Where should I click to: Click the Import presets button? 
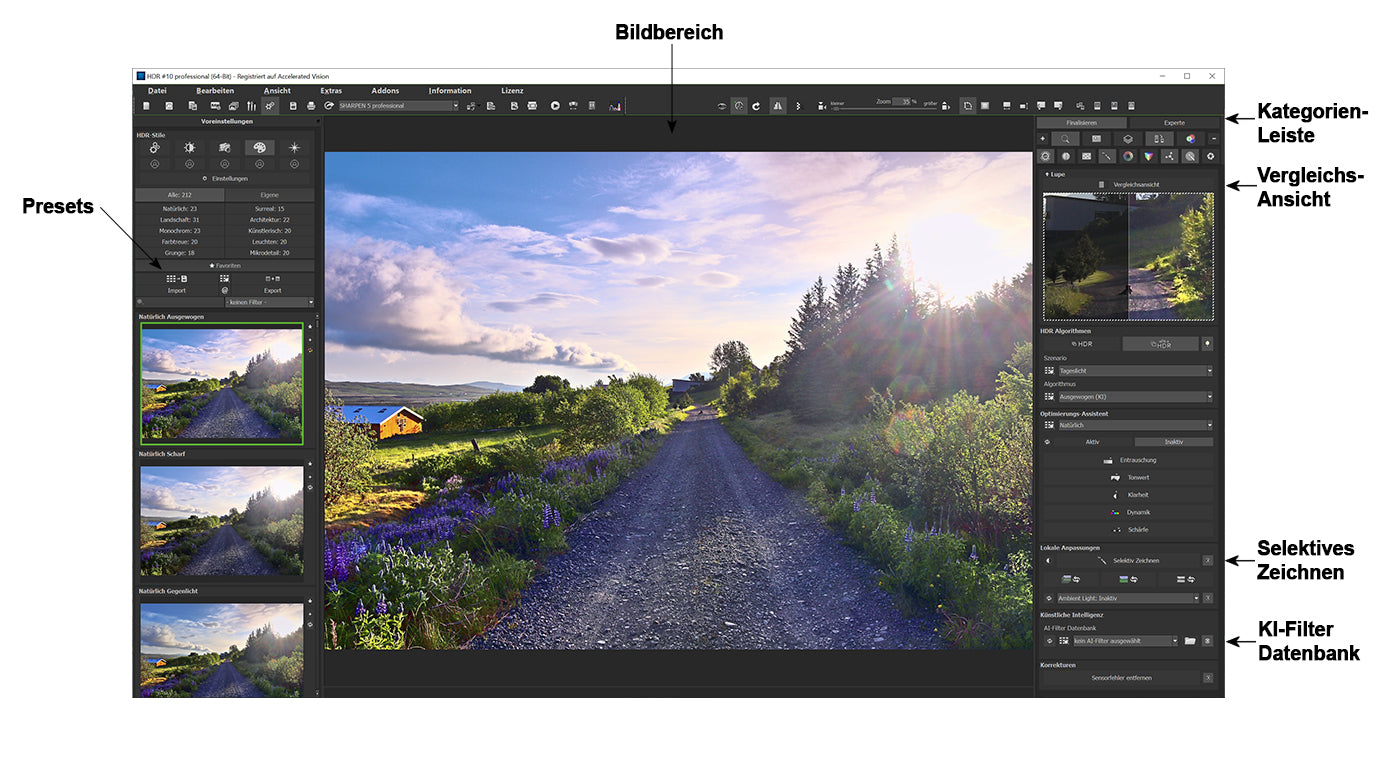(x=177, y=290)
